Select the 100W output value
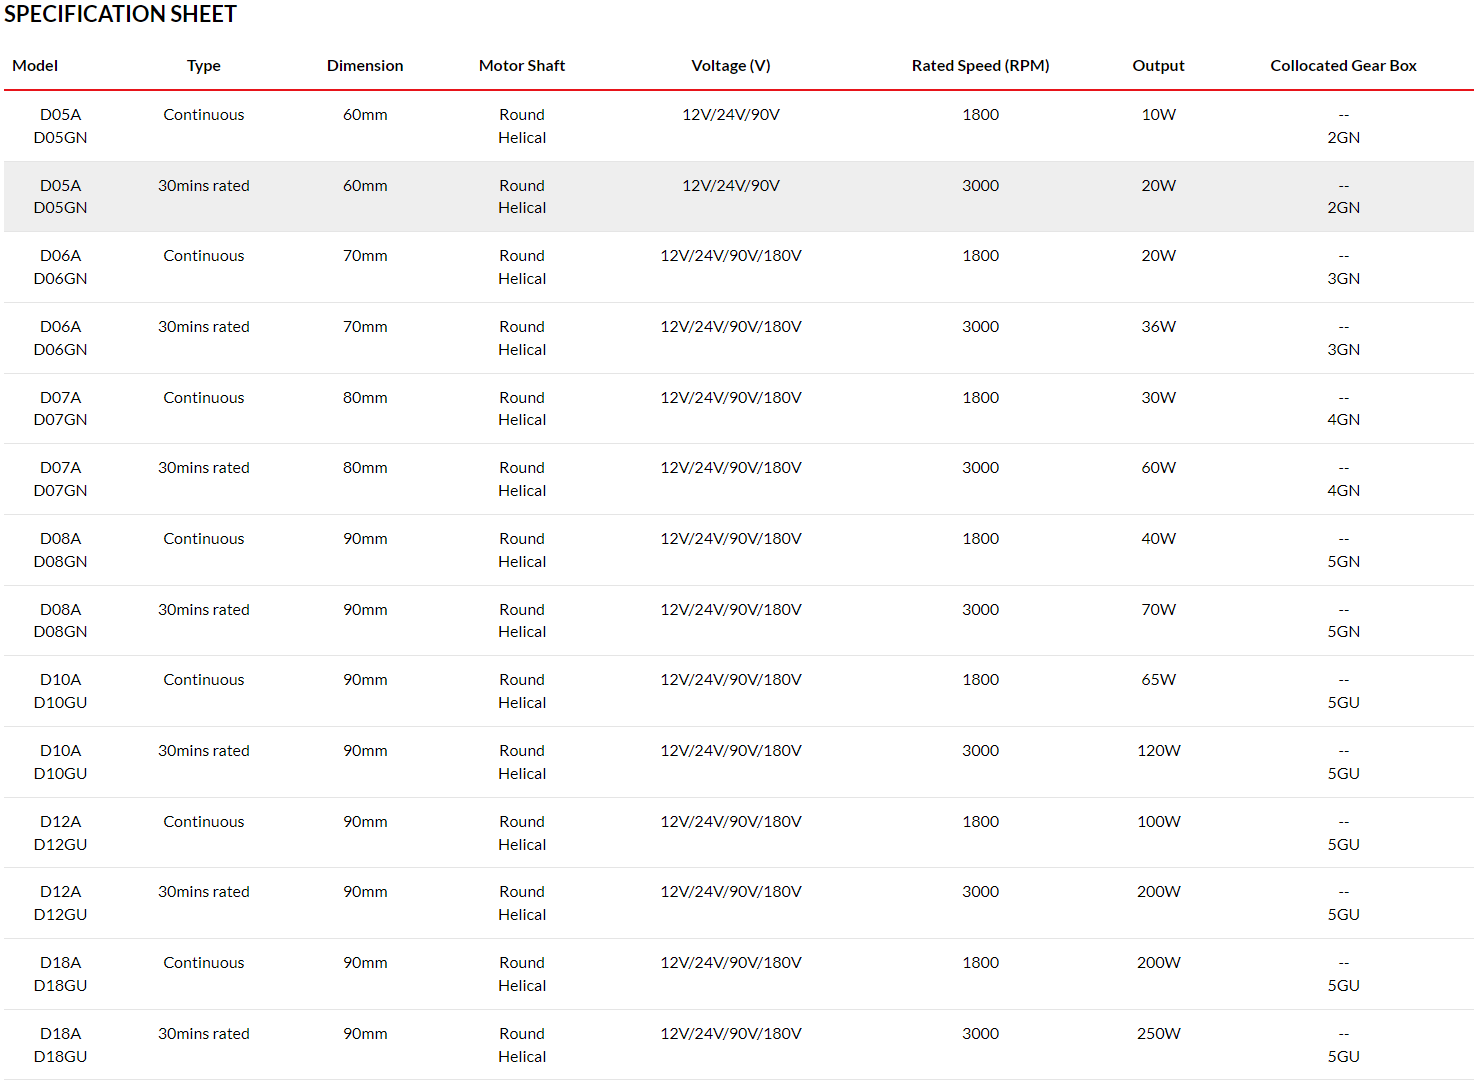Viewport: 1479px width, 1085px height. (1159, 821)
